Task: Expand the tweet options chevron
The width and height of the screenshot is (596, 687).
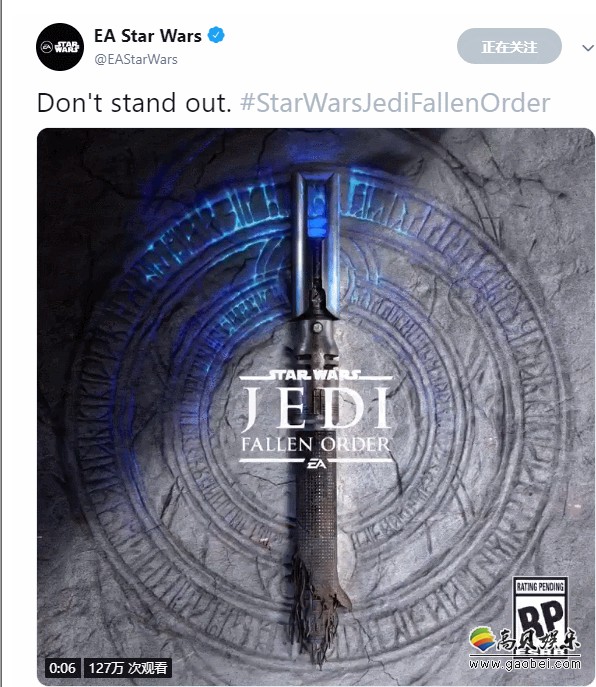Action: 588,47
